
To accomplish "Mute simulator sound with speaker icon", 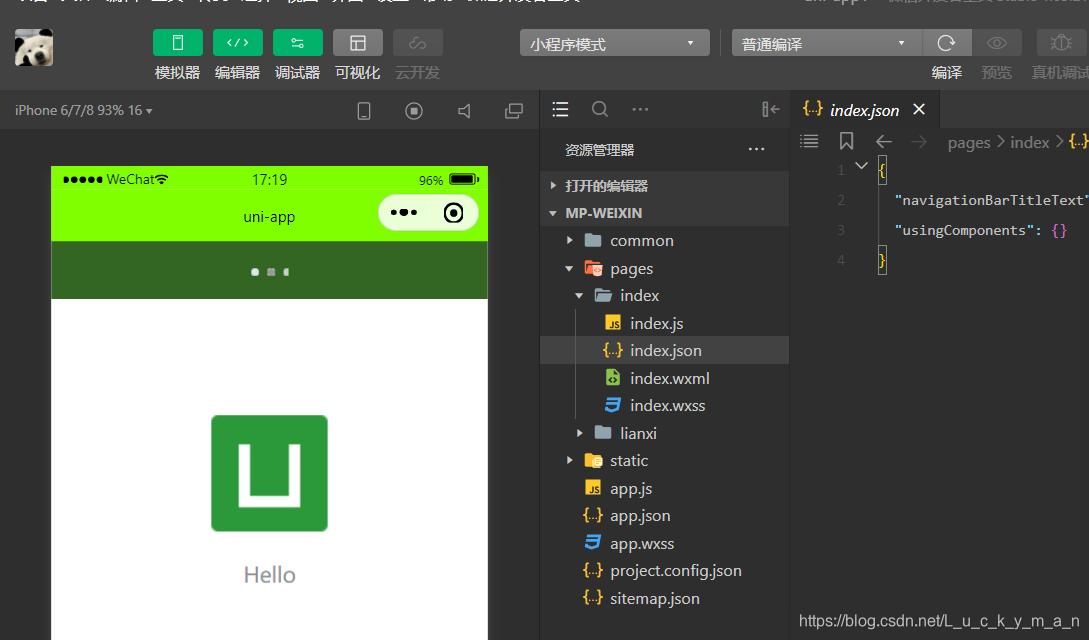I will [x=464, y=111].
